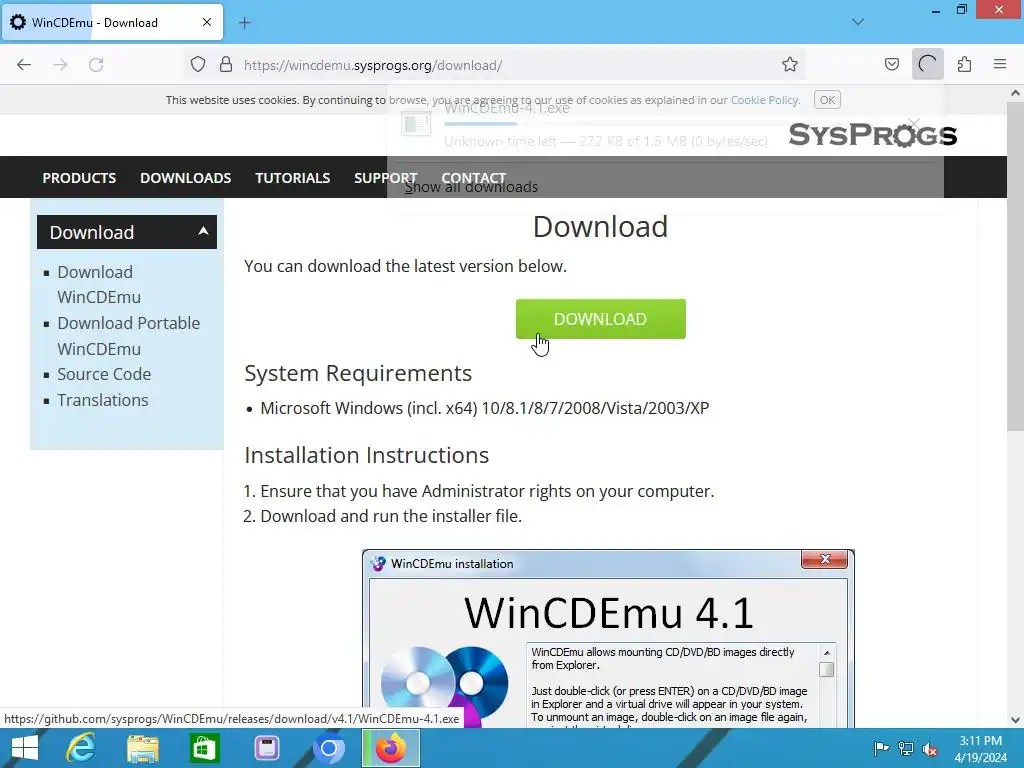Click the SysProgs logo
This screenshot has height=768, width=1024.
click(872, 135)
